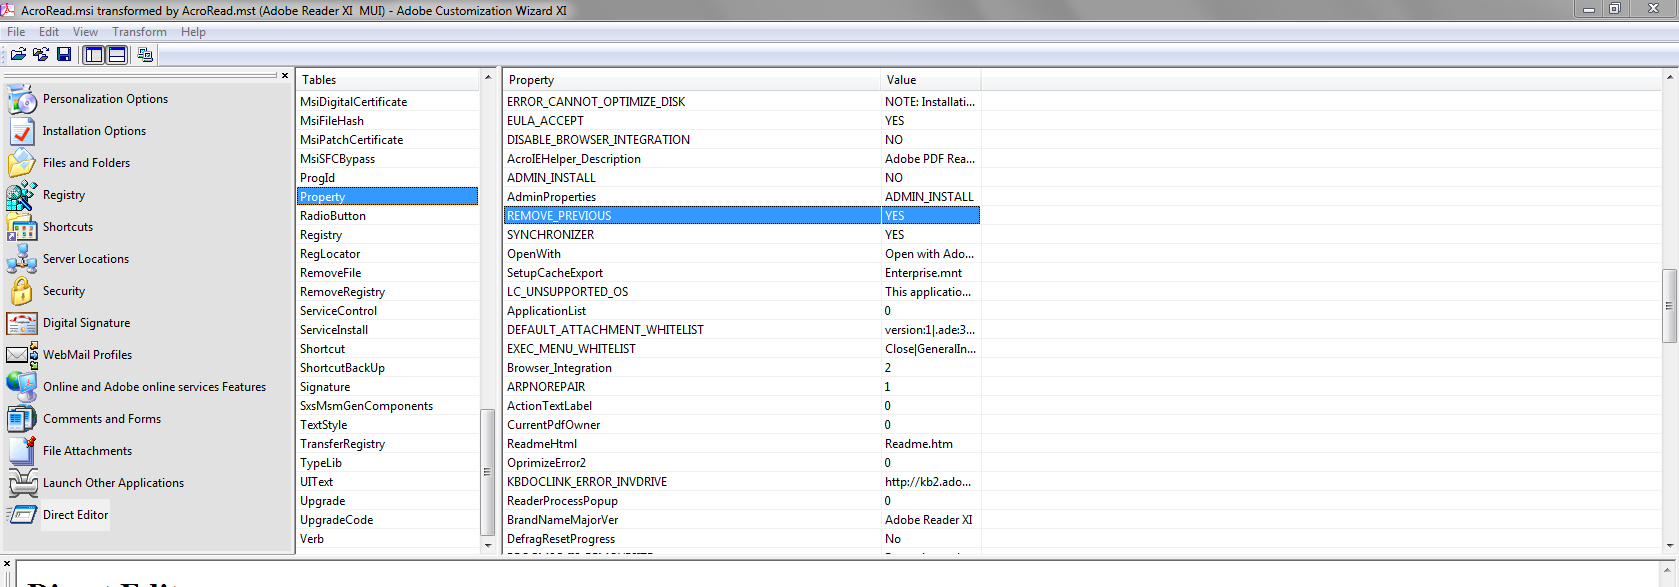Click the network computers toolbar icon

pyautogui.click(x=145, y=55)
